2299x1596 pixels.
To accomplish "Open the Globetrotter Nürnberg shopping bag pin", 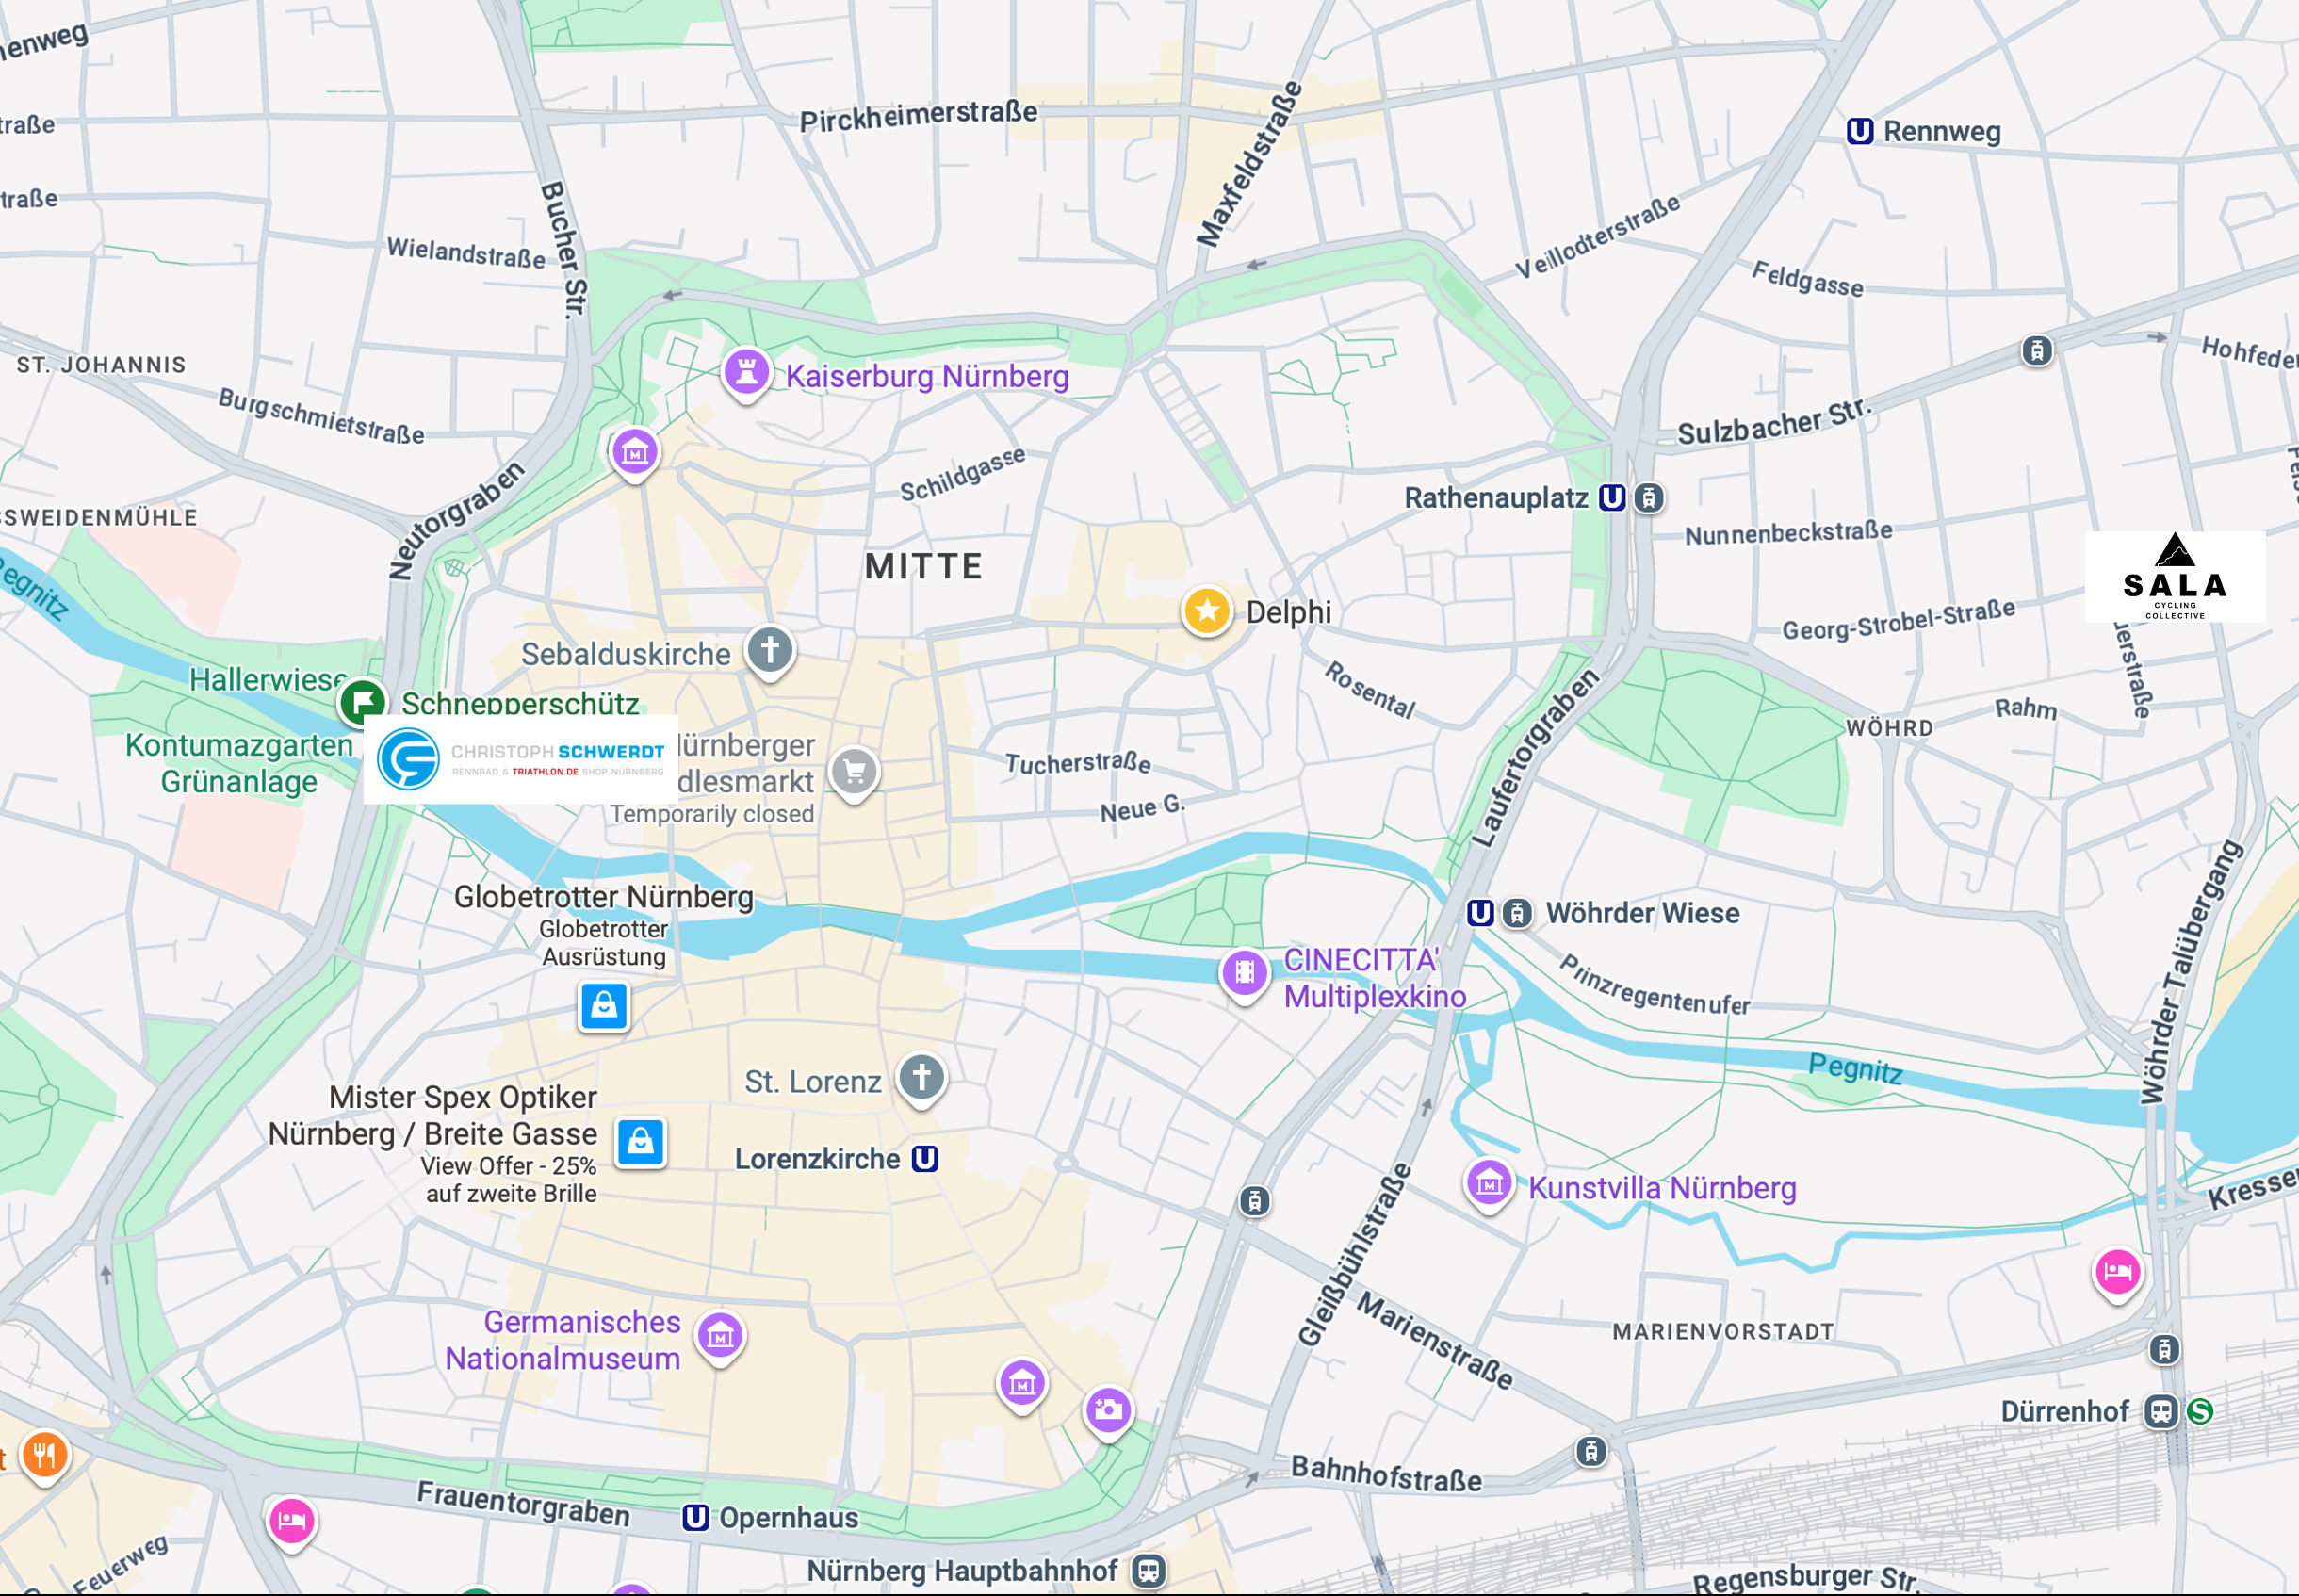I will click(x=604, y=1006).
